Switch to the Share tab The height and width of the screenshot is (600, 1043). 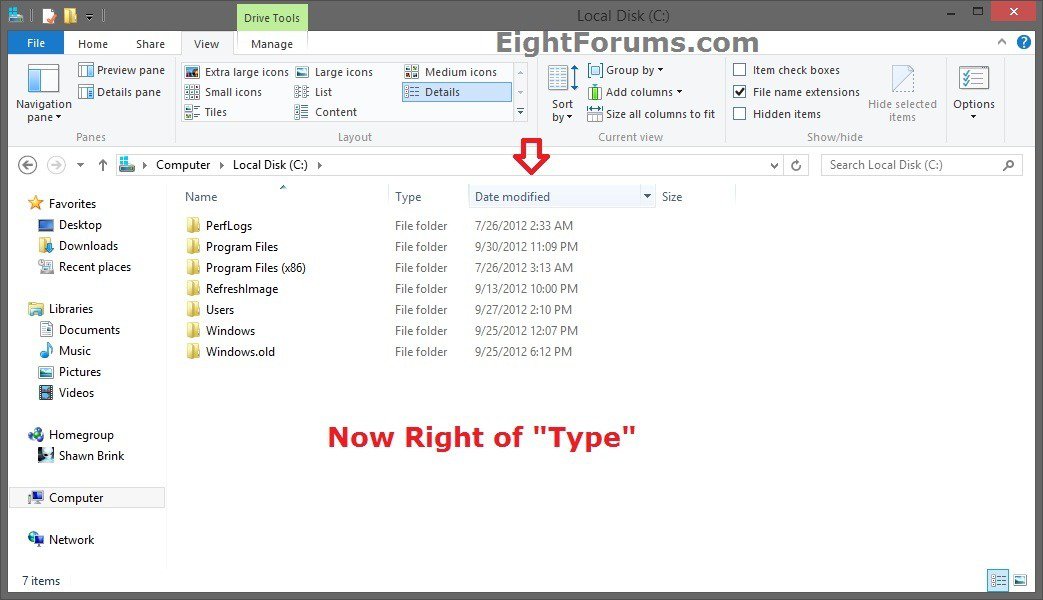coord(150,44)
